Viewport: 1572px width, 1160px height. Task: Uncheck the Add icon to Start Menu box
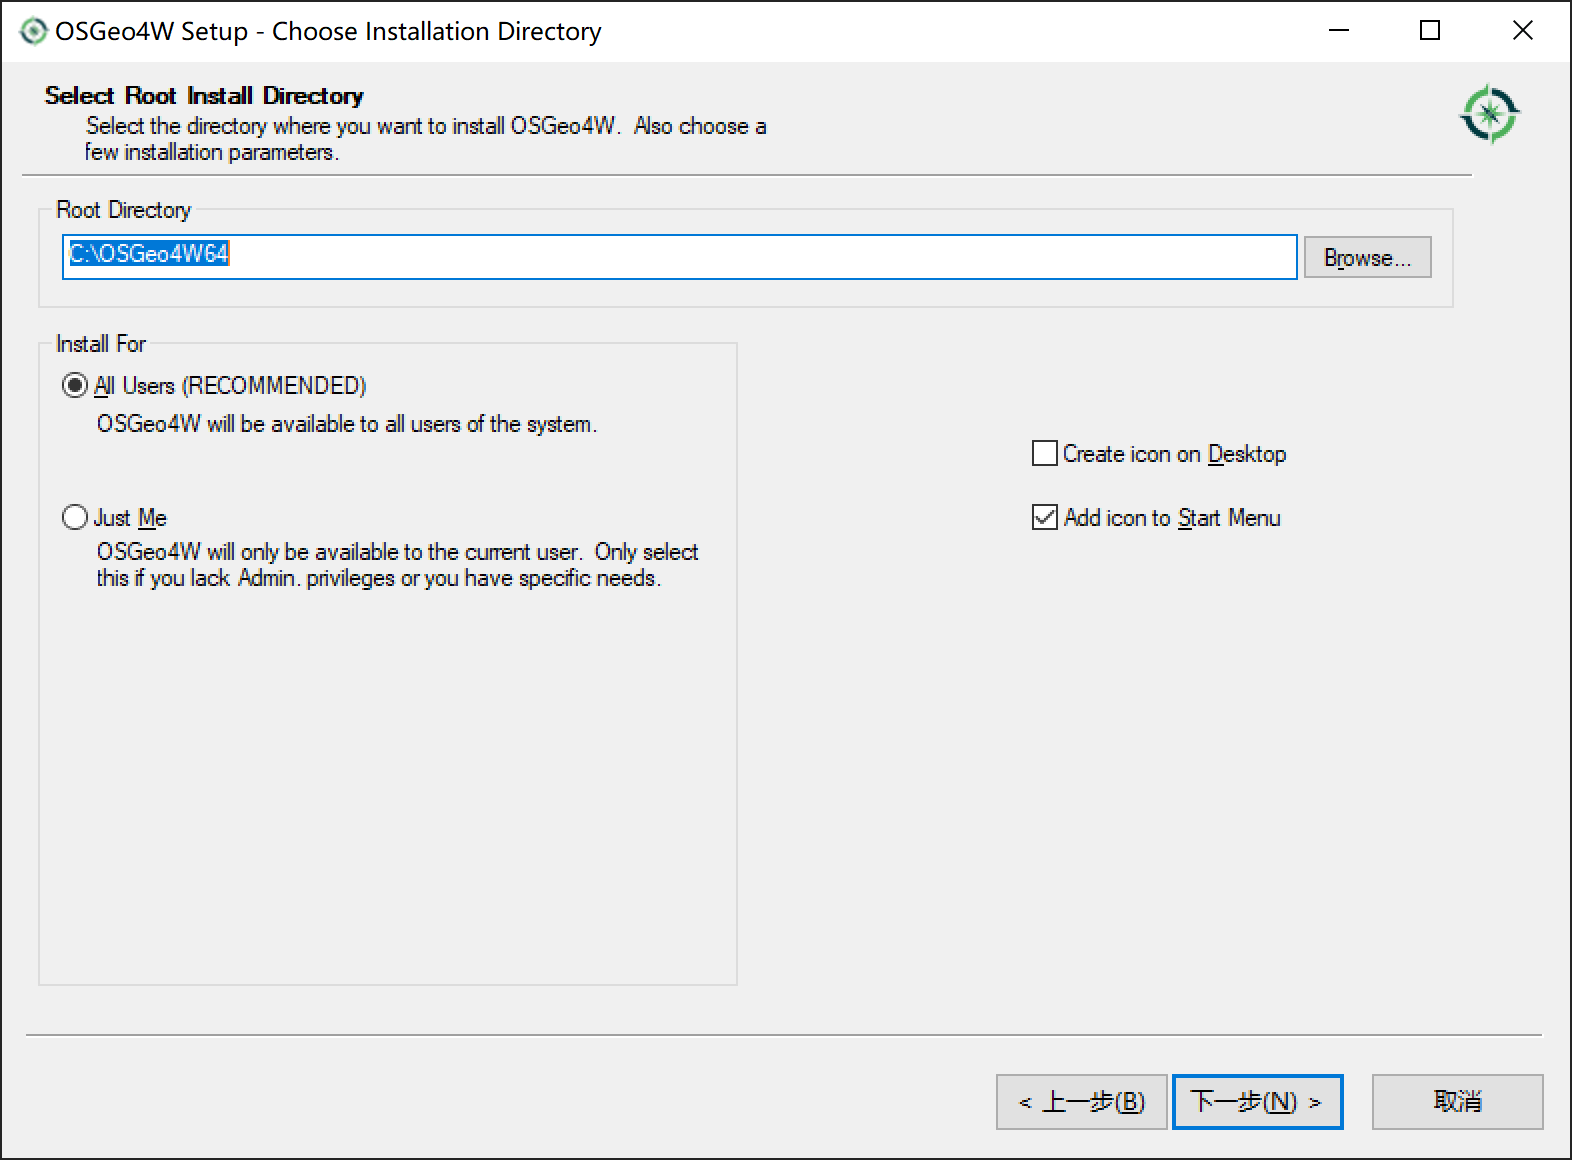click(x=1045, y=518)
